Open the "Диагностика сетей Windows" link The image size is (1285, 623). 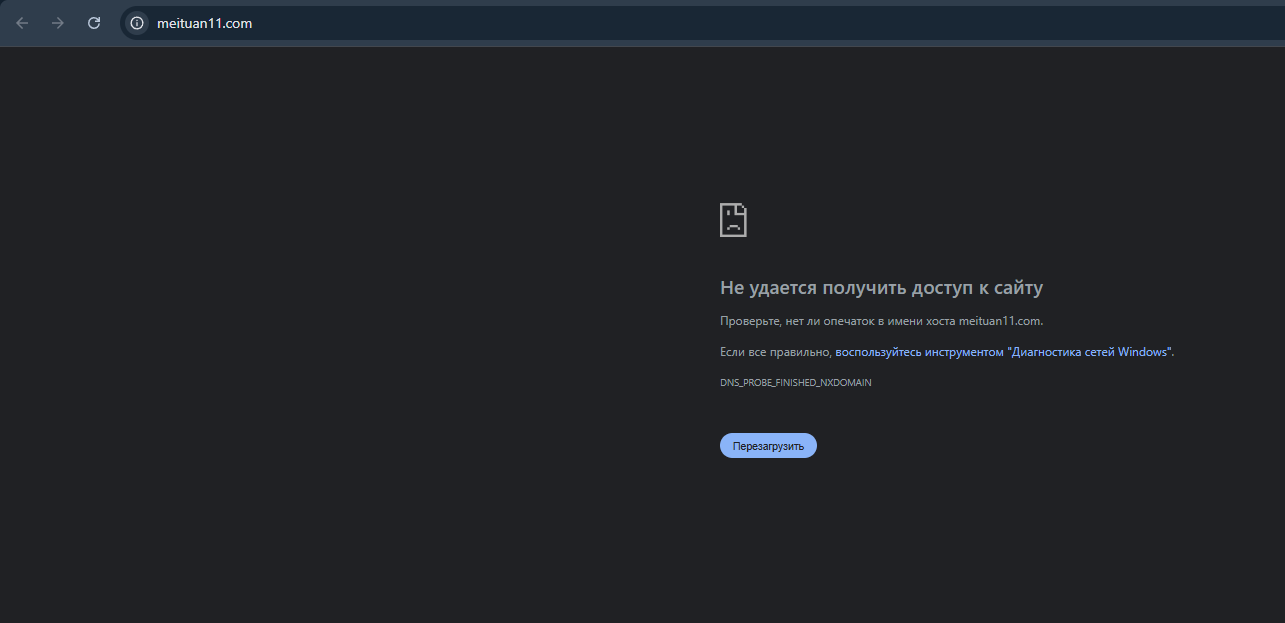1003,352
